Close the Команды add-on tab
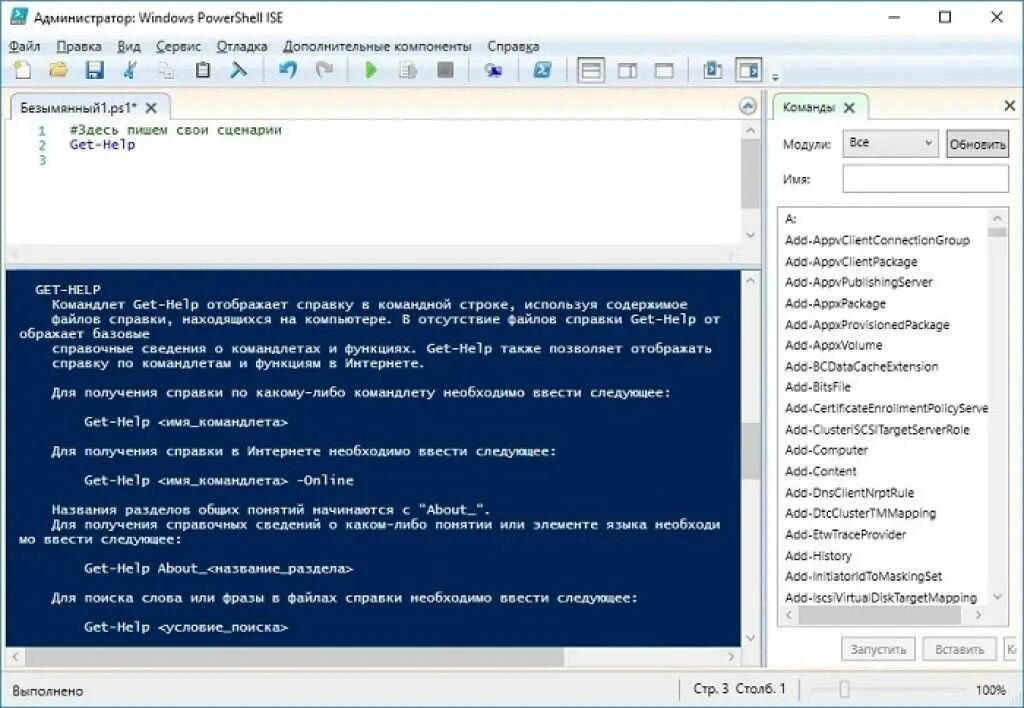The width and height of the screenshot is (1024, 708). 849,108
